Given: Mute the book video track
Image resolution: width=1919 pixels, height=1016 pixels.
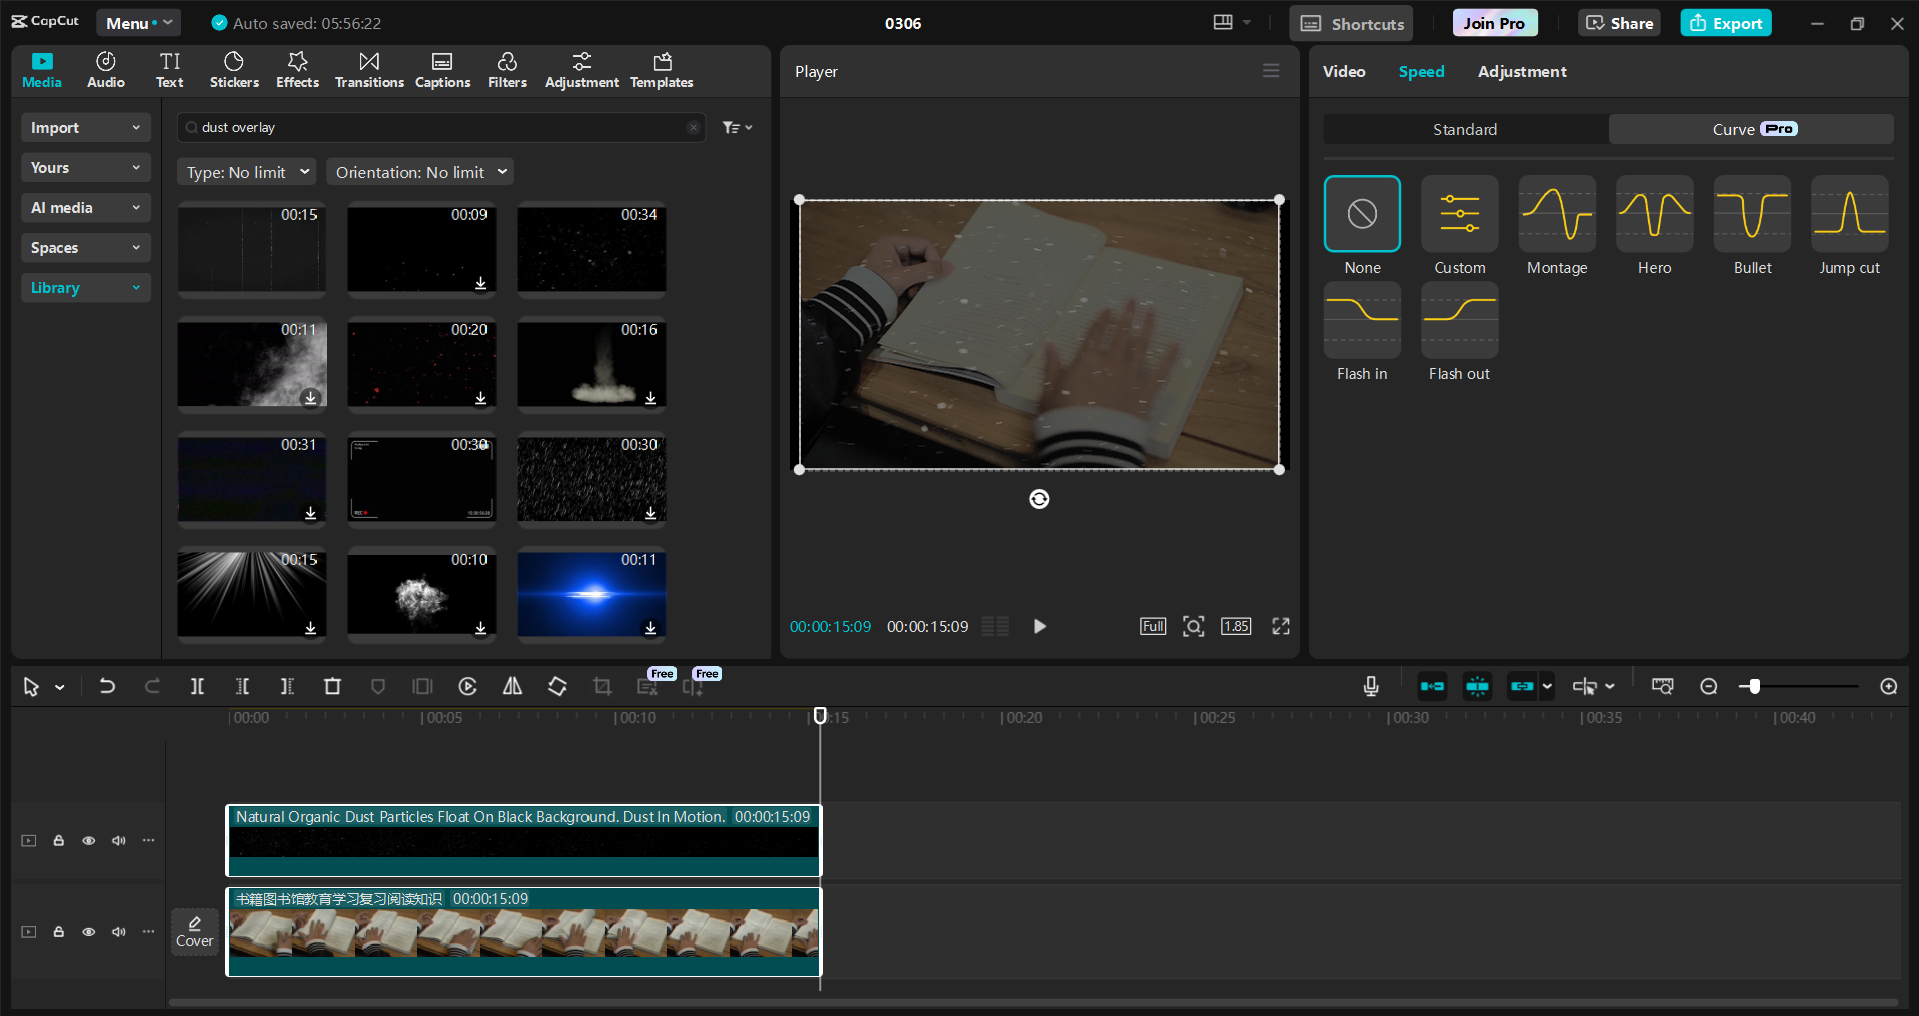Looking at the screenshot, I should [x=118, y=931].
